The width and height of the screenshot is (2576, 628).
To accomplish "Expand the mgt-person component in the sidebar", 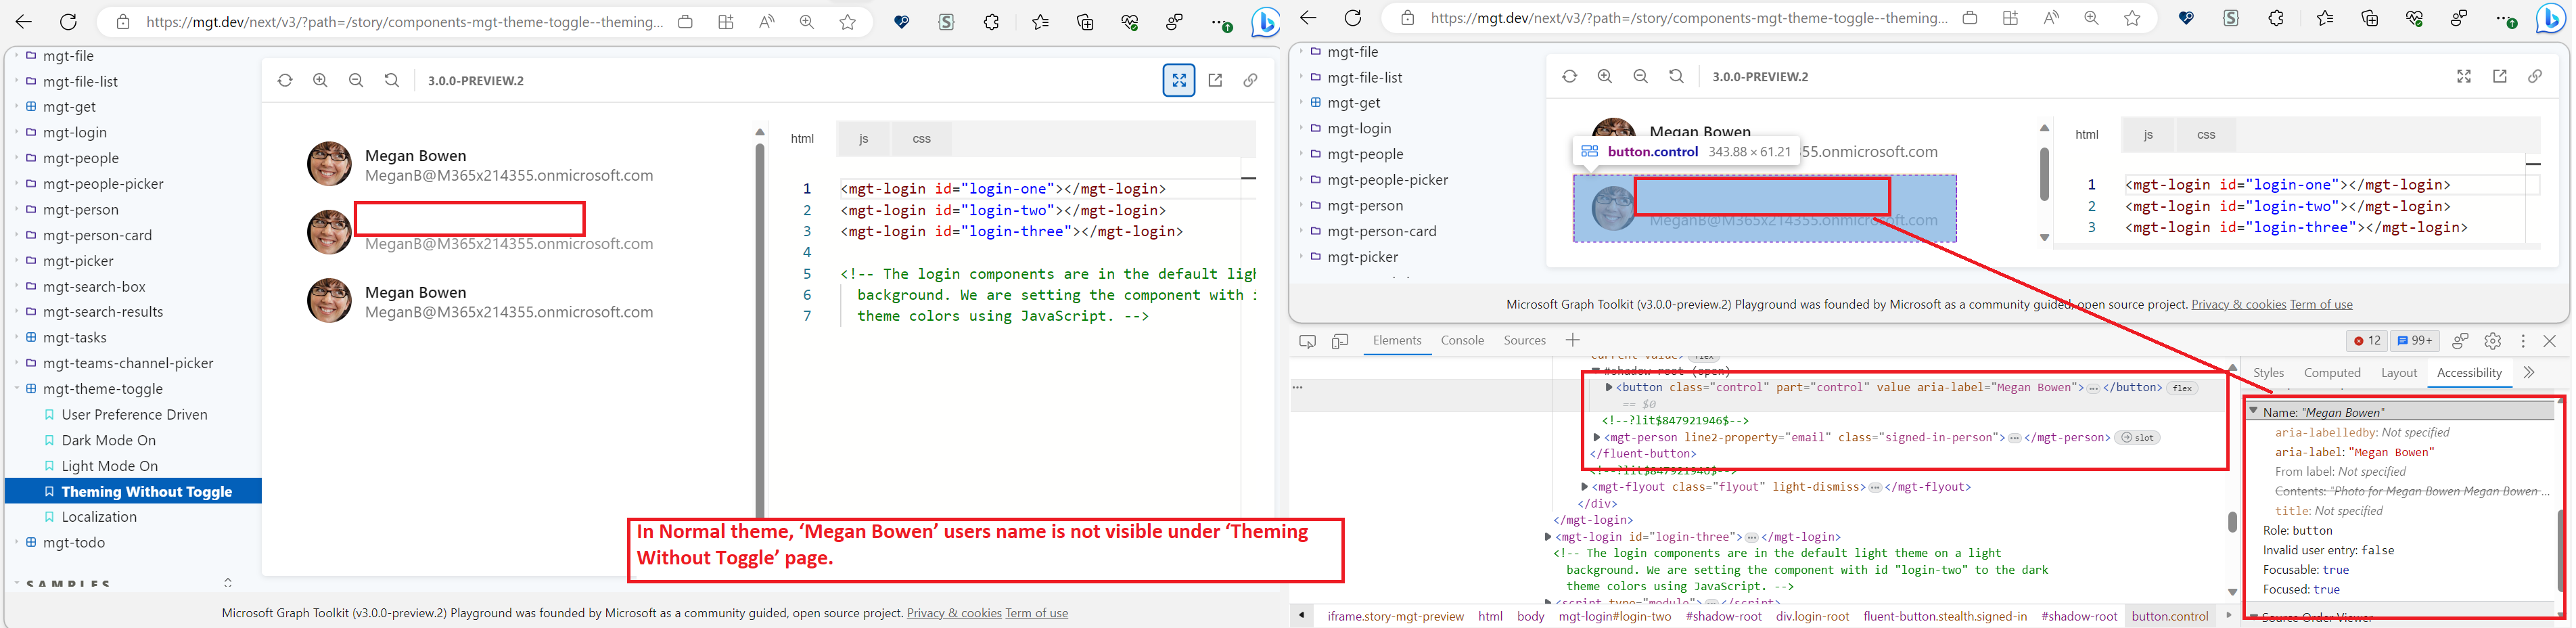I will point(16,209).
